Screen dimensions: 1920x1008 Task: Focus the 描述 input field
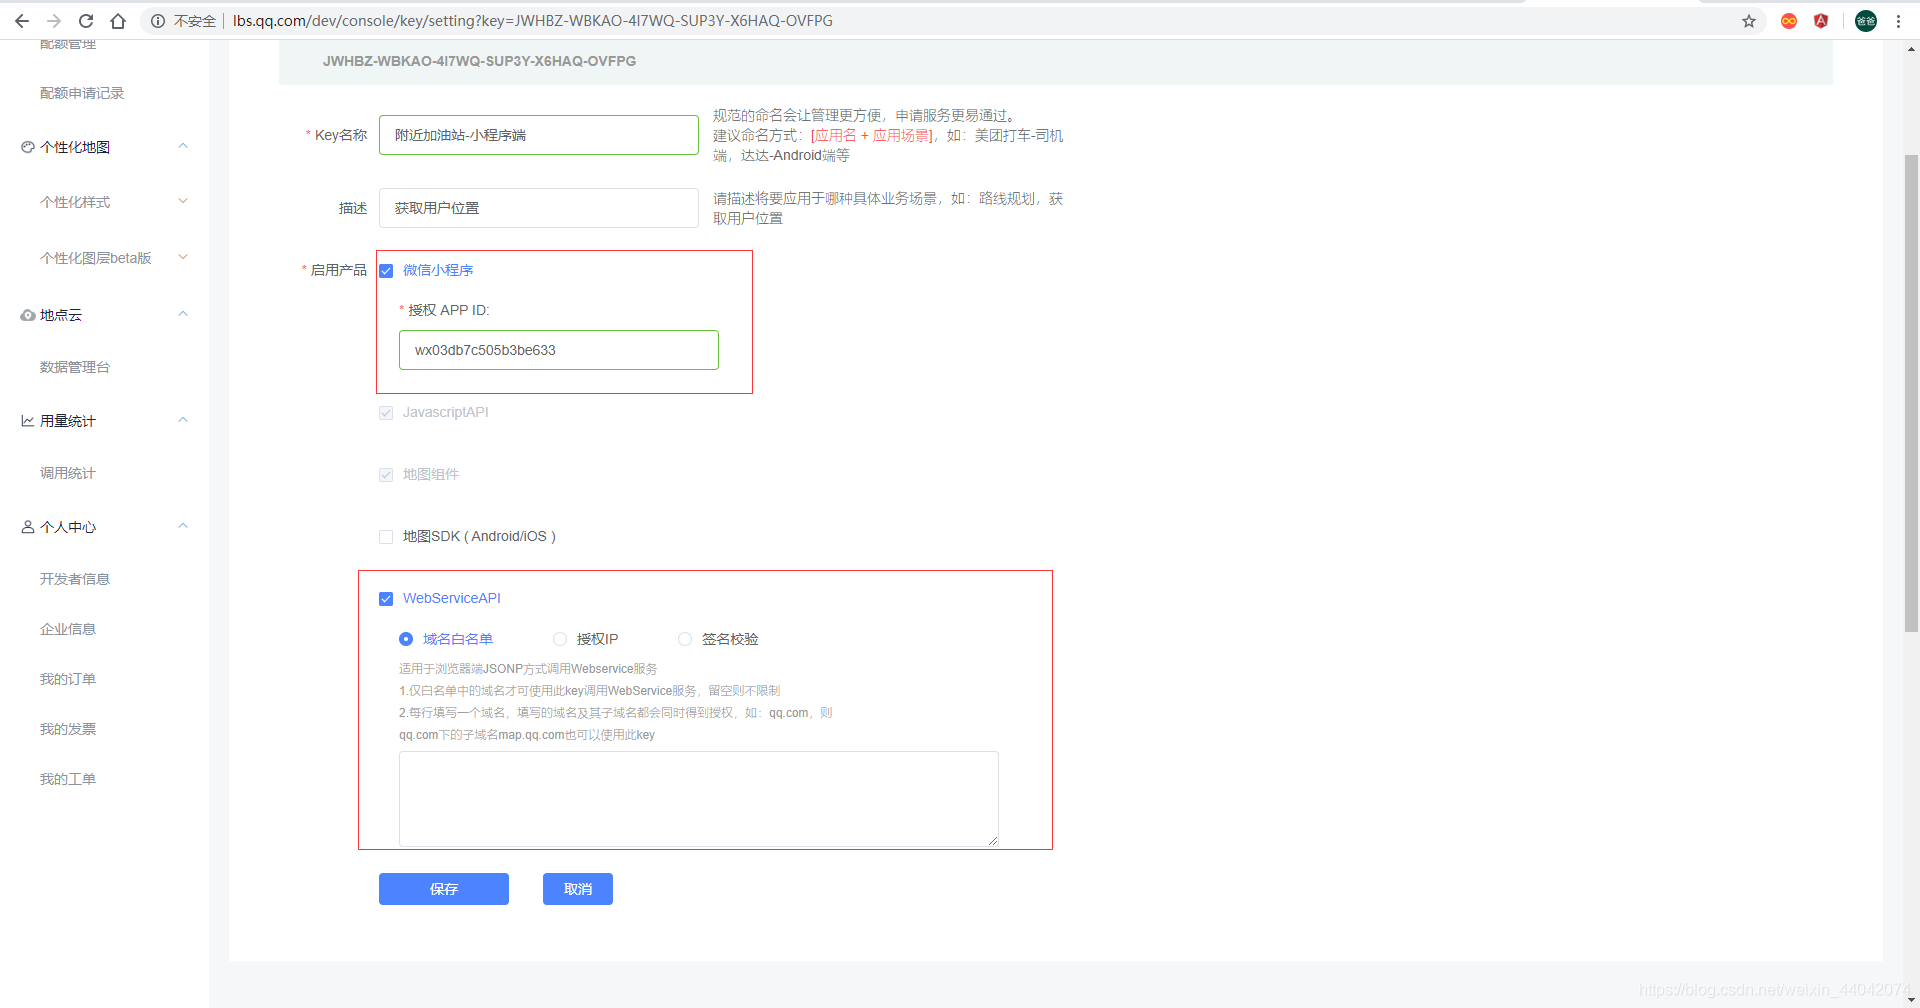coord(539,208)
